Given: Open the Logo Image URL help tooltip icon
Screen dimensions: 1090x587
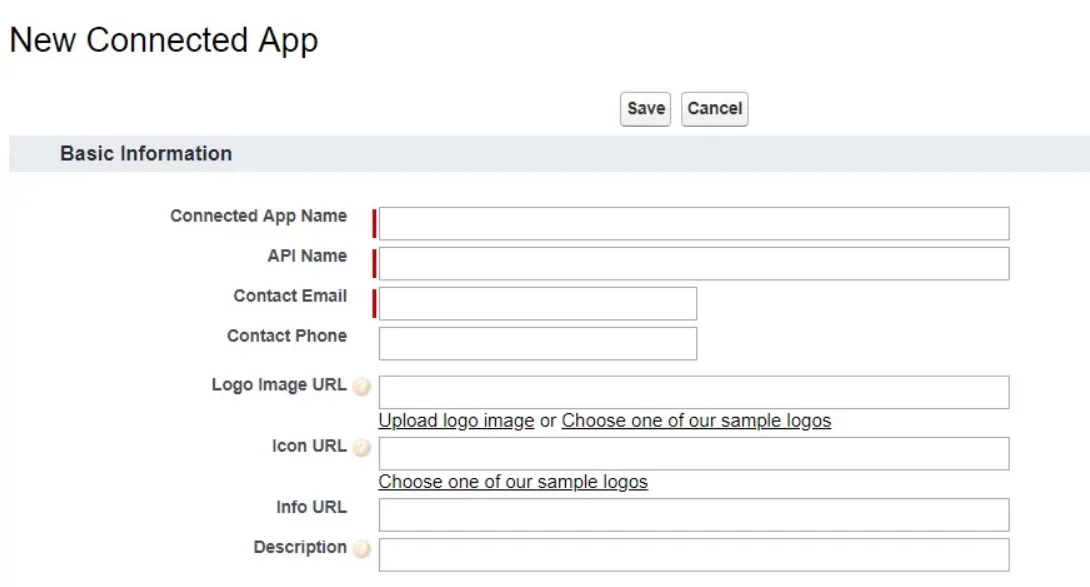Looking at the screenshot, I should 361,387.
